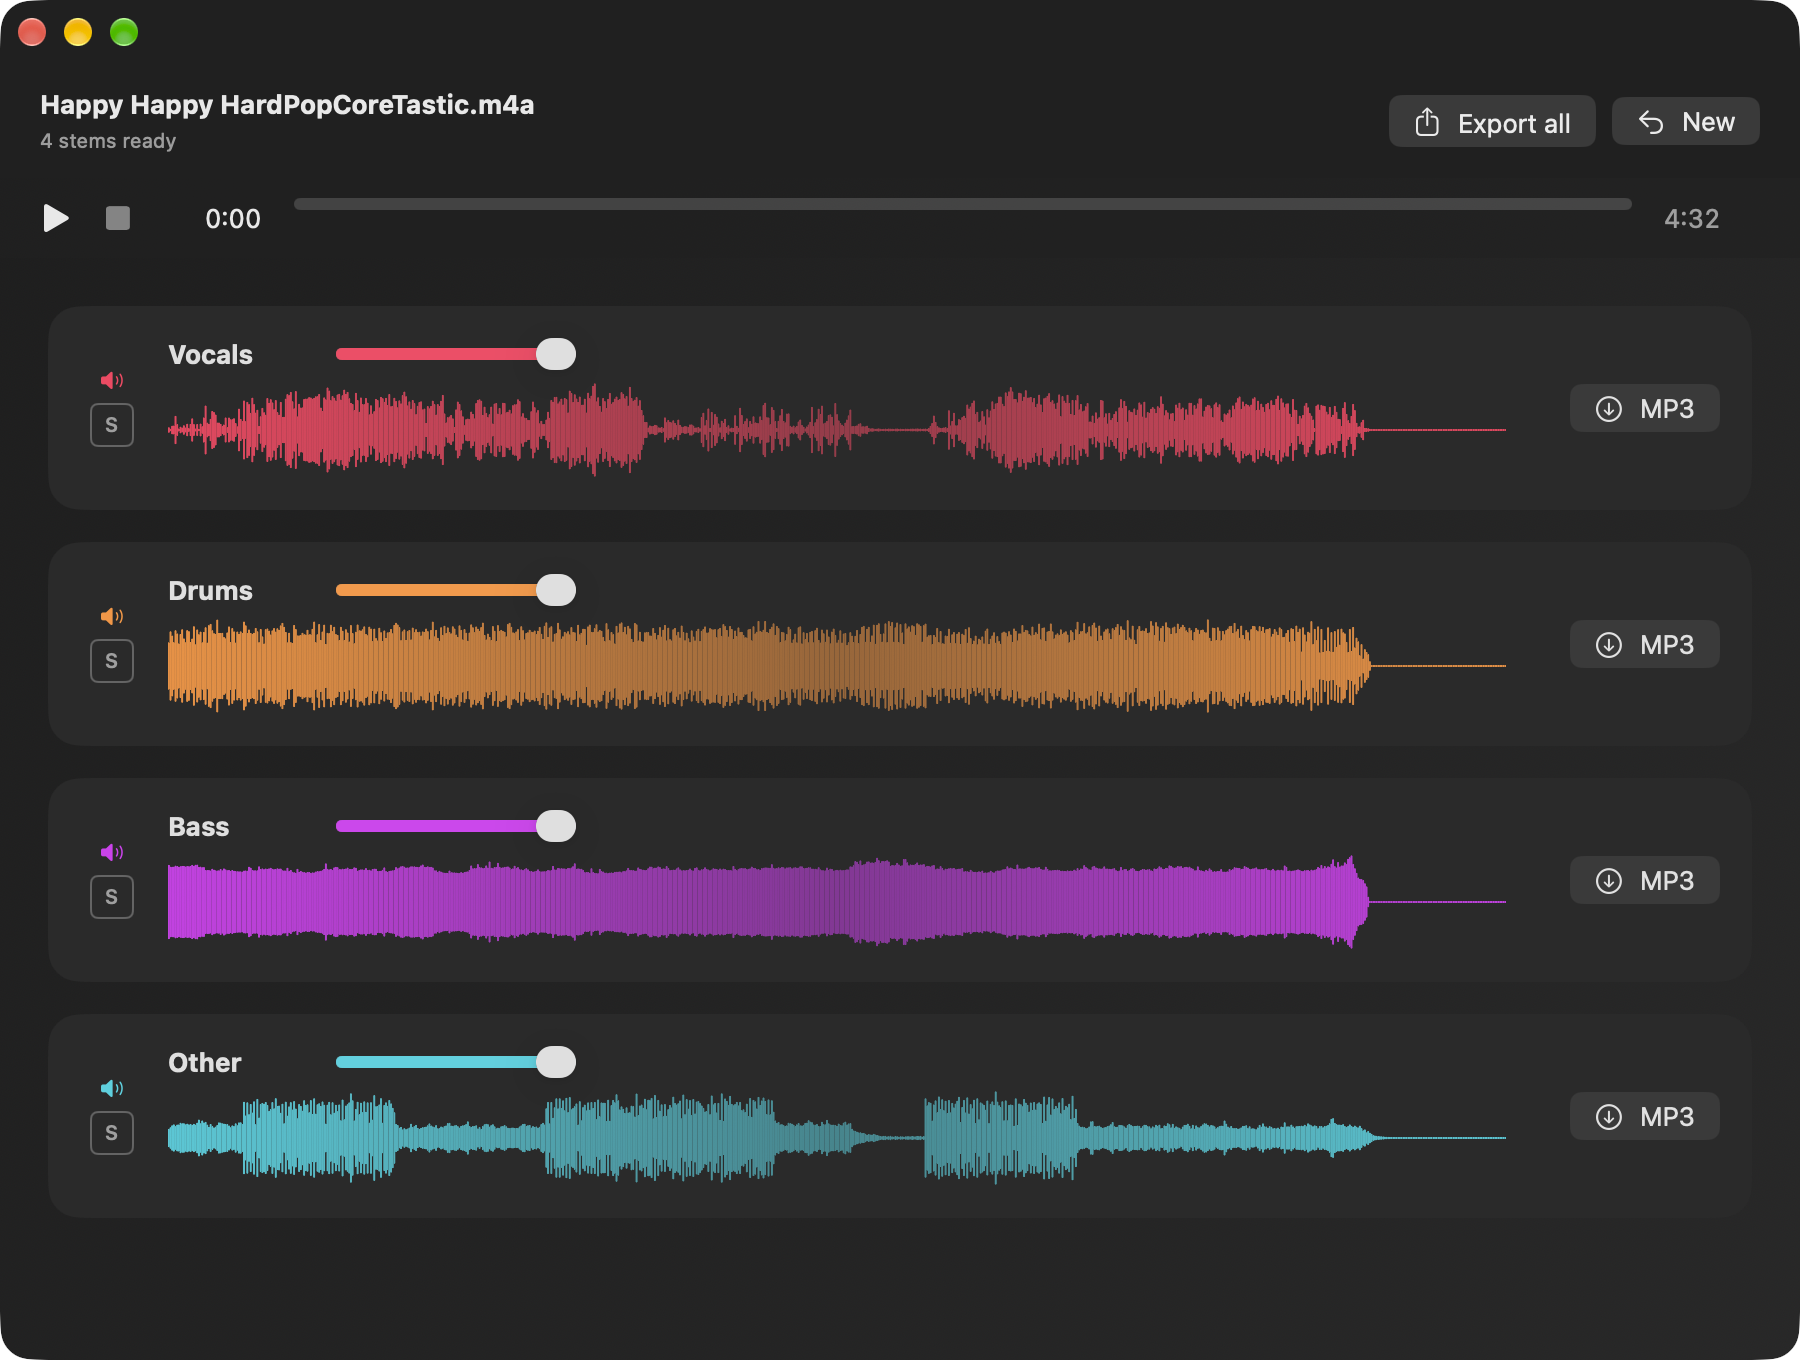Solo the Drums stem
The image size is (1800, 1360).
pos(112,661)
